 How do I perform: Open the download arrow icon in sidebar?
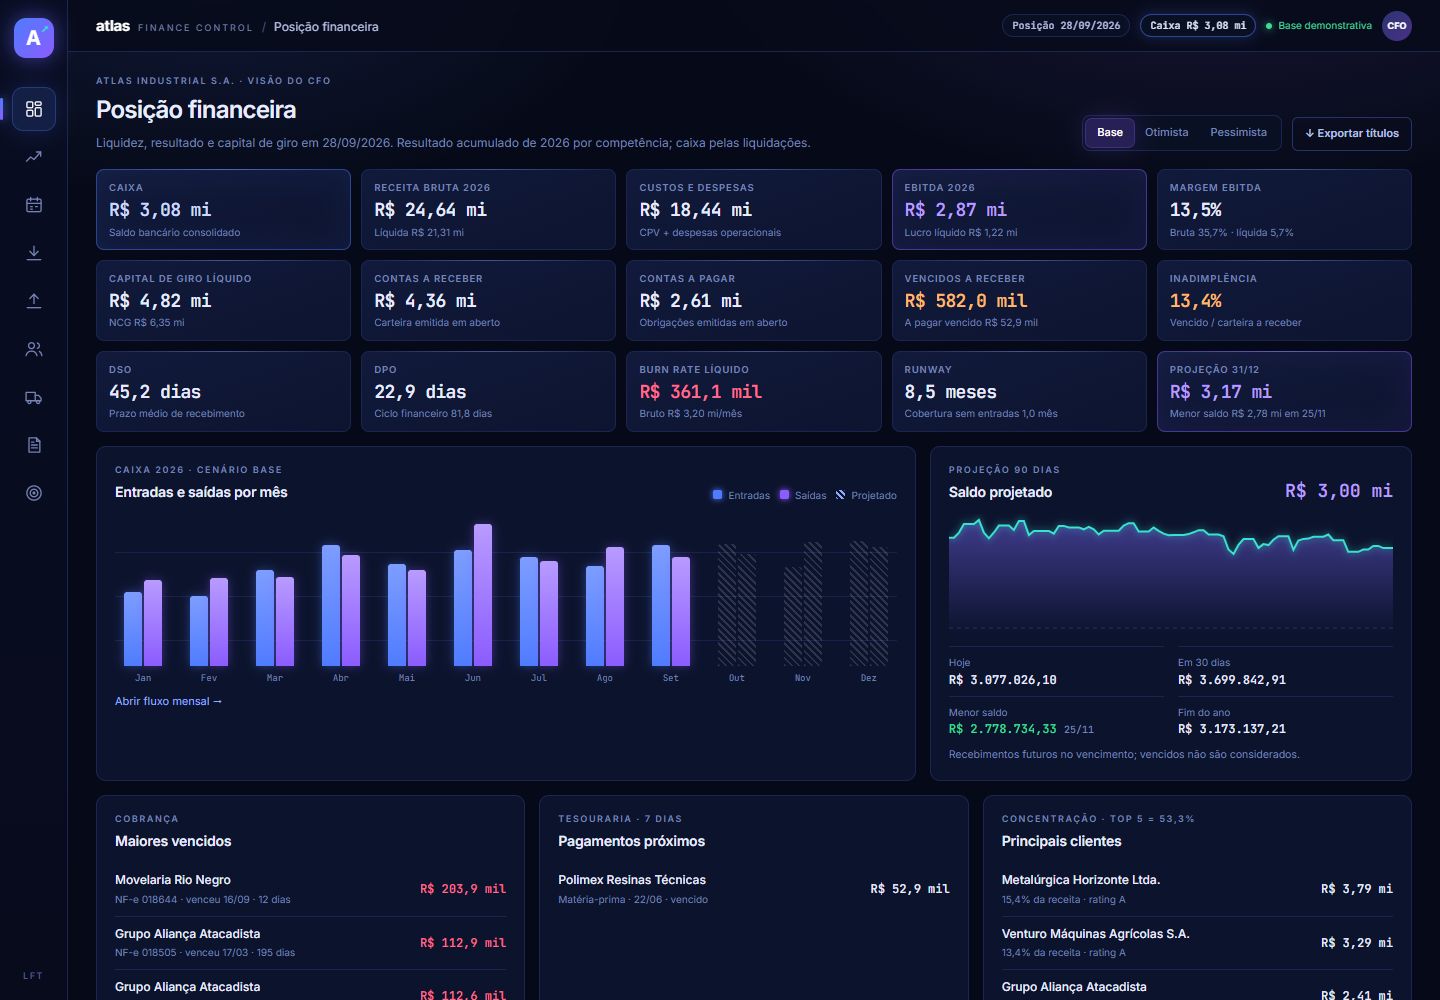34,253
